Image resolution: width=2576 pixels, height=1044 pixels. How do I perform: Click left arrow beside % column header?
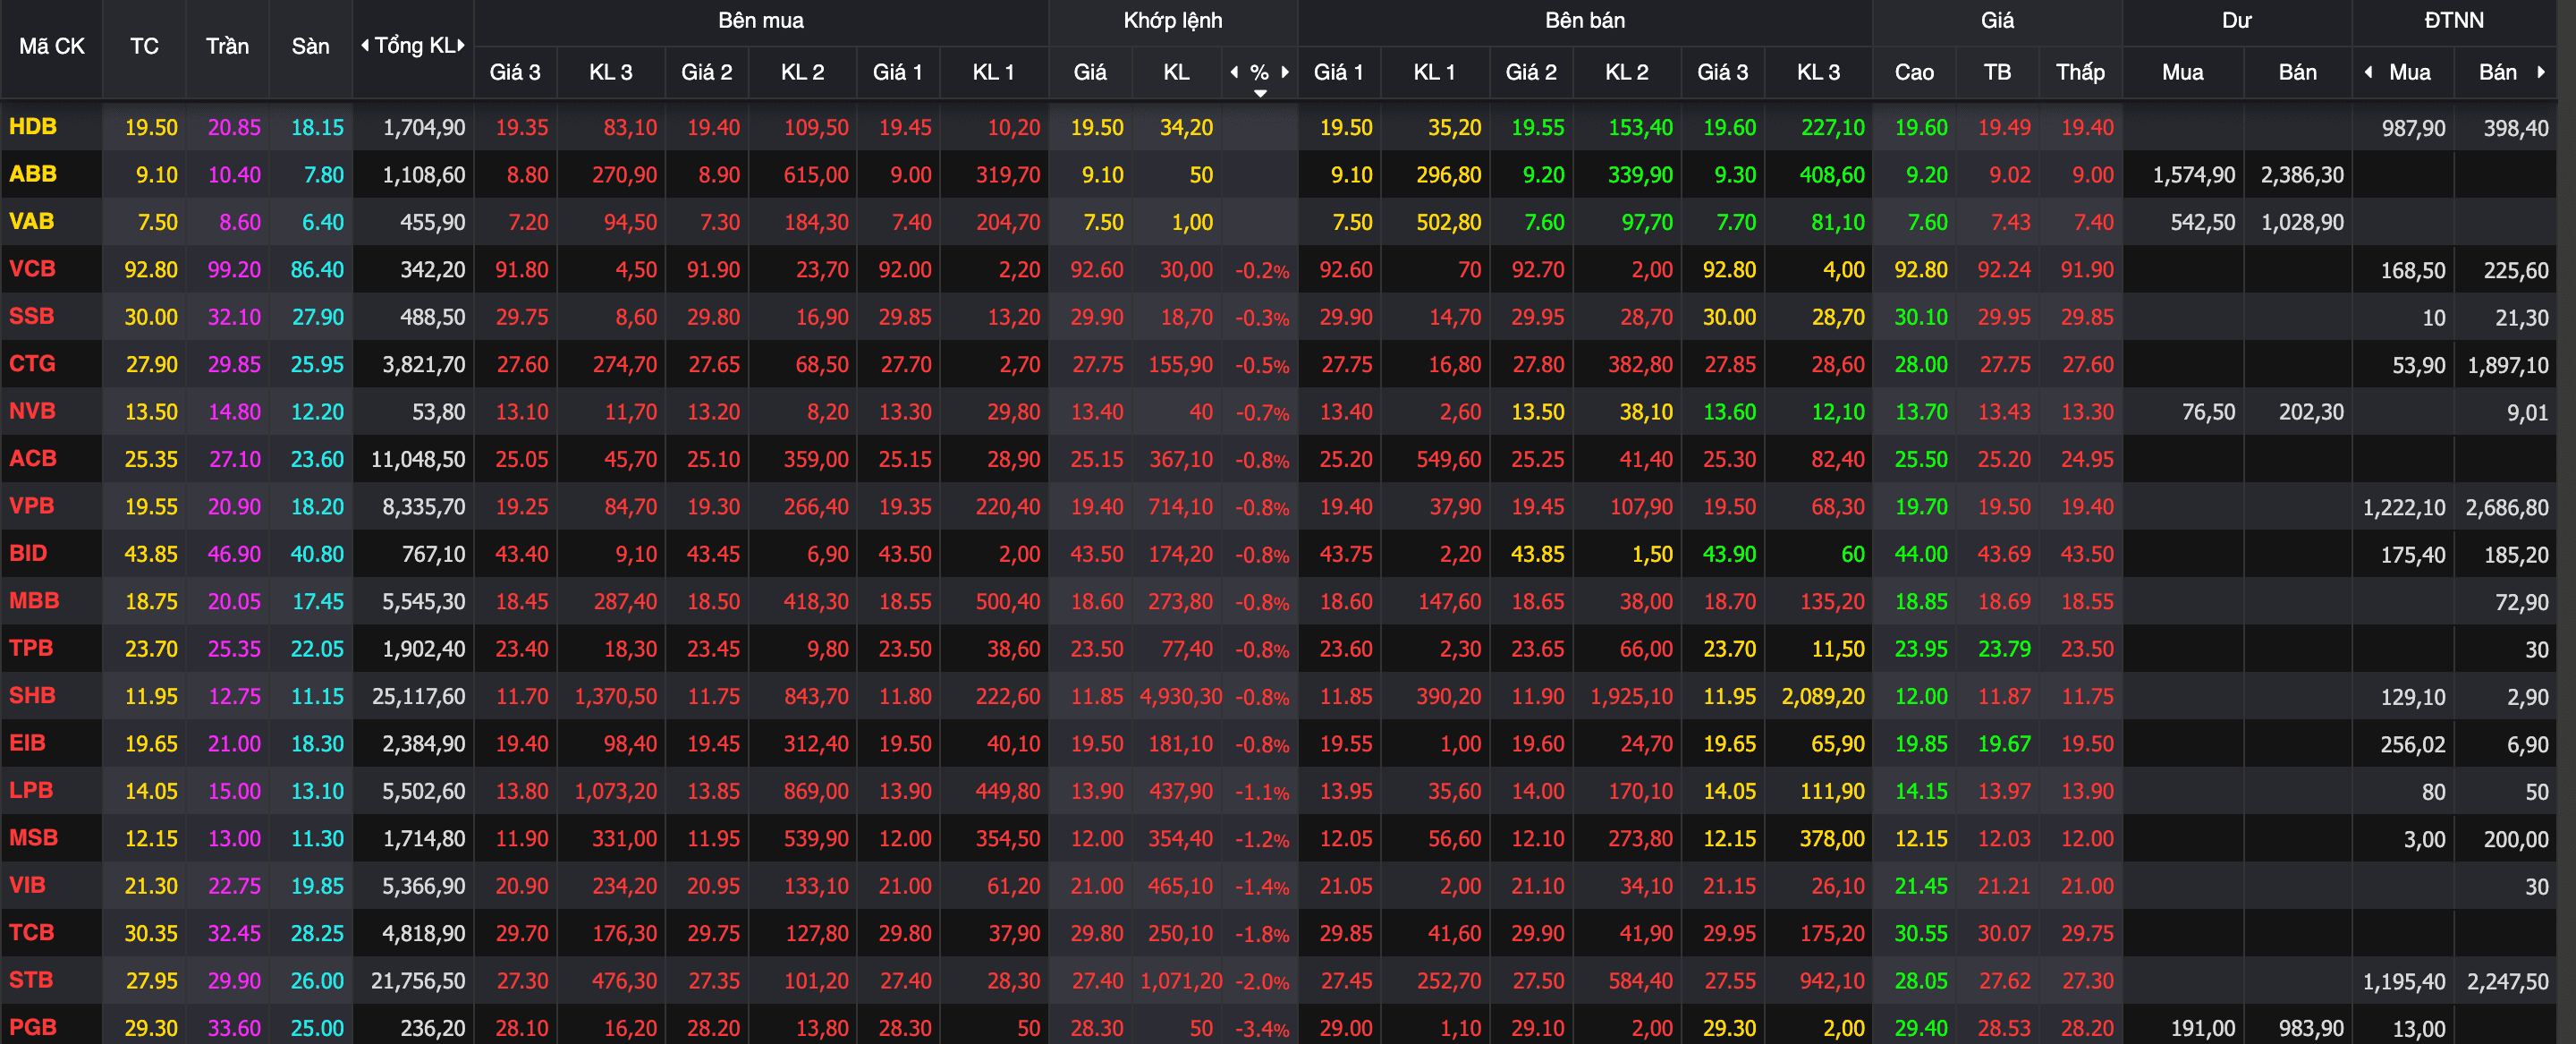click(x=1234, y=72)
